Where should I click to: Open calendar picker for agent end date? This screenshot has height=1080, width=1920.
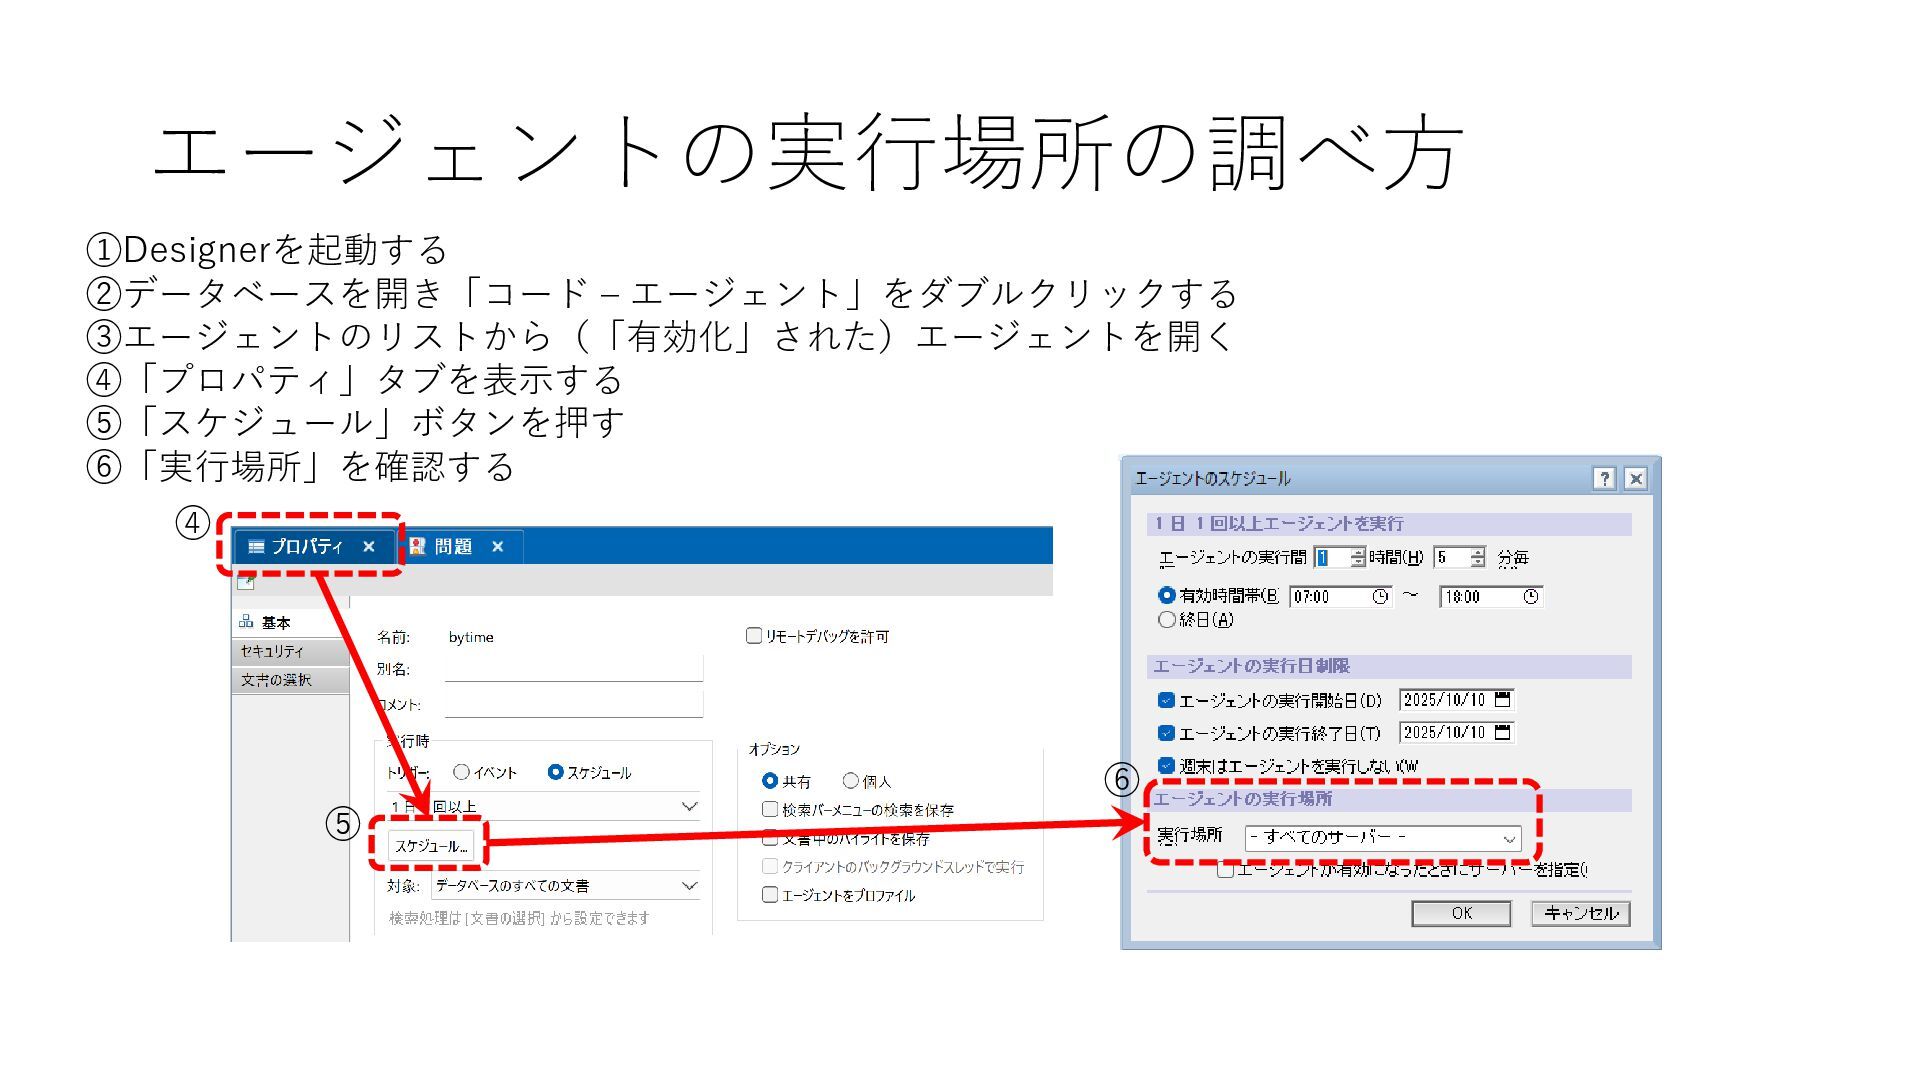tap(1502, 732)
